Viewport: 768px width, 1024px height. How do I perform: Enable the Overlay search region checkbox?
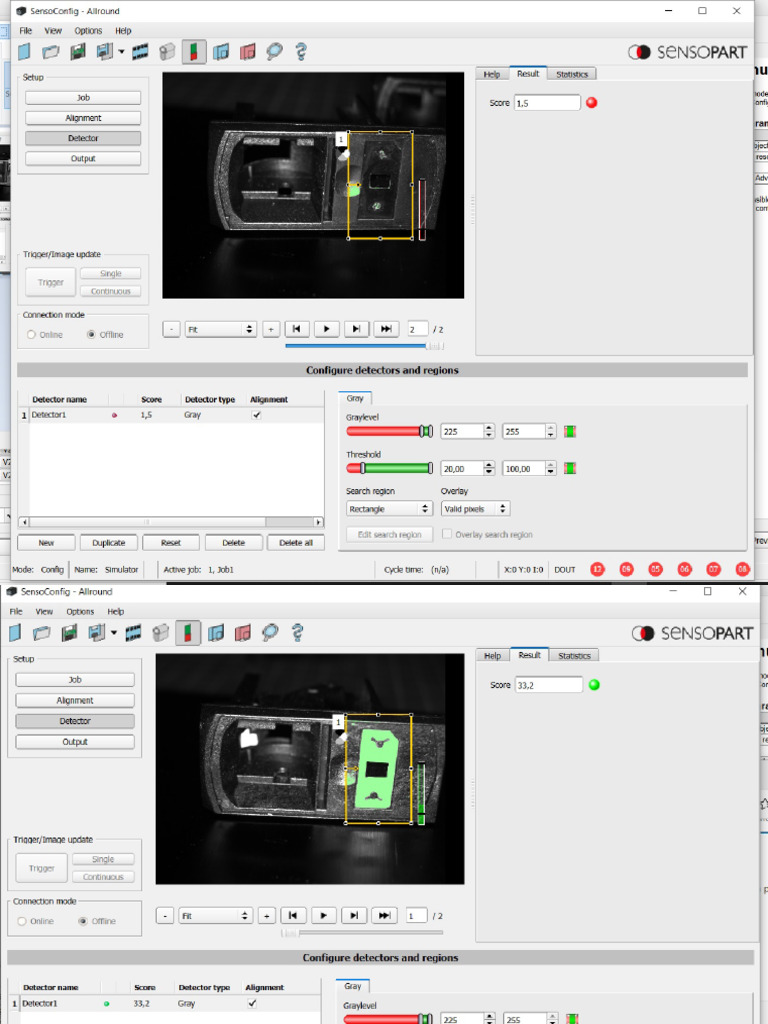tap(447, 534)
